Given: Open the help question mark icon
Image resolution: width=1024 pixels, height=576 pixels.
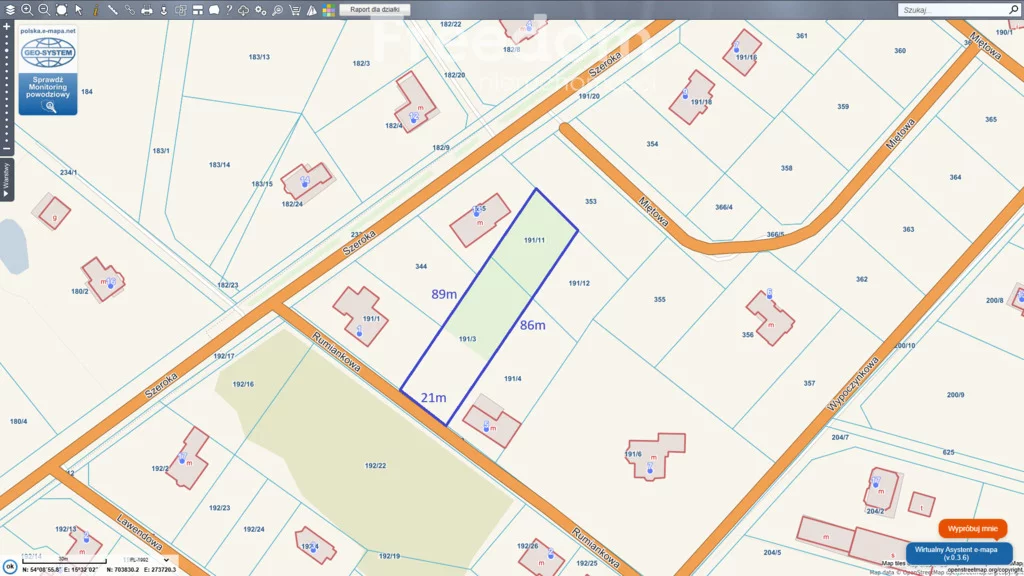Looking at the screenshot, I should [228, 9].
